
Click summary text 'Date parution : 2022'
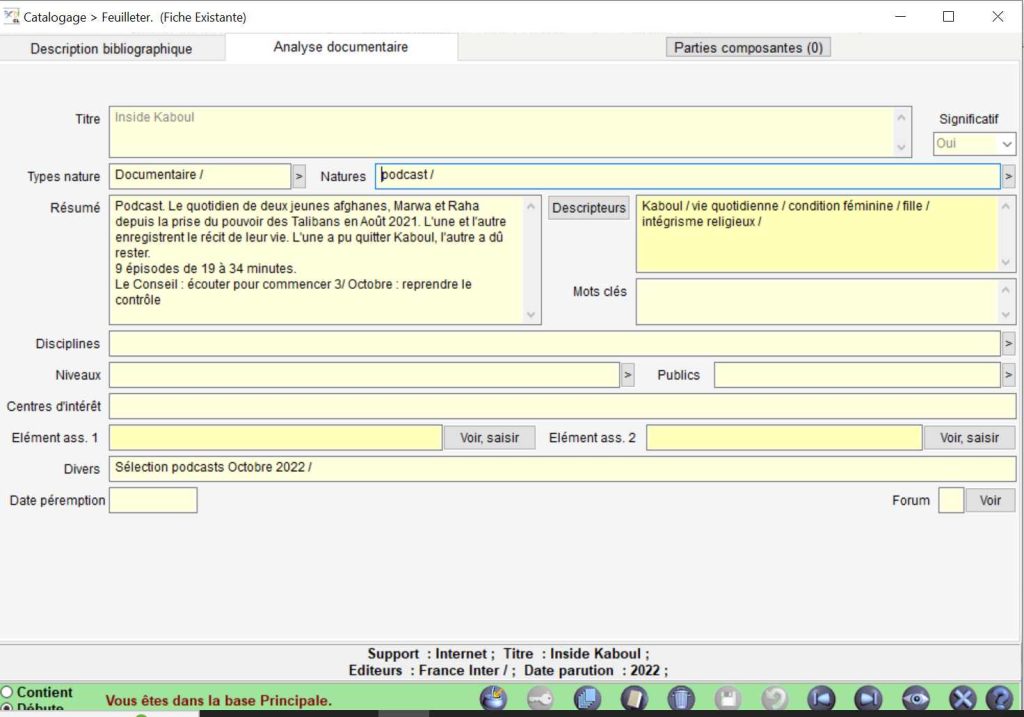tap(592, 670)
